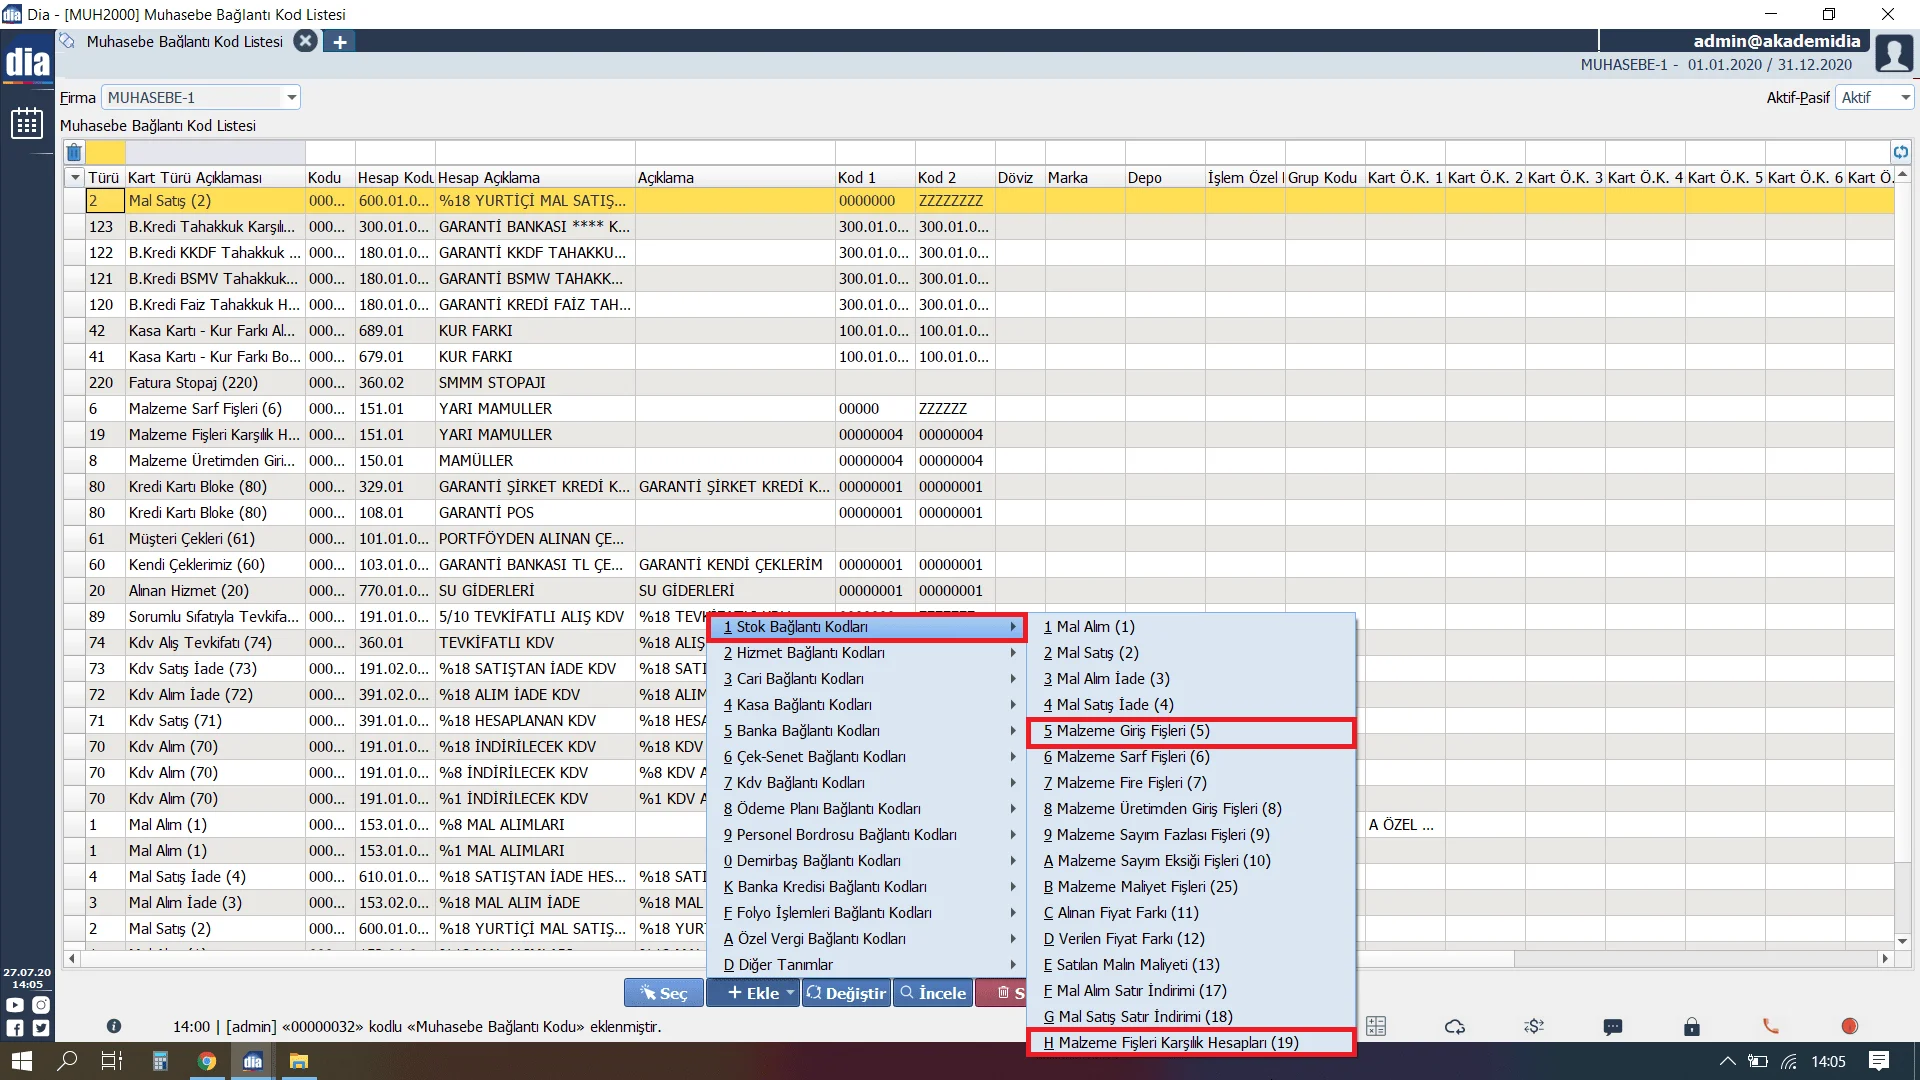This screenshot has height=1080, width=1920.
Task: Select the Alınan Hizmet (20) row
Action: pos(979,591)
